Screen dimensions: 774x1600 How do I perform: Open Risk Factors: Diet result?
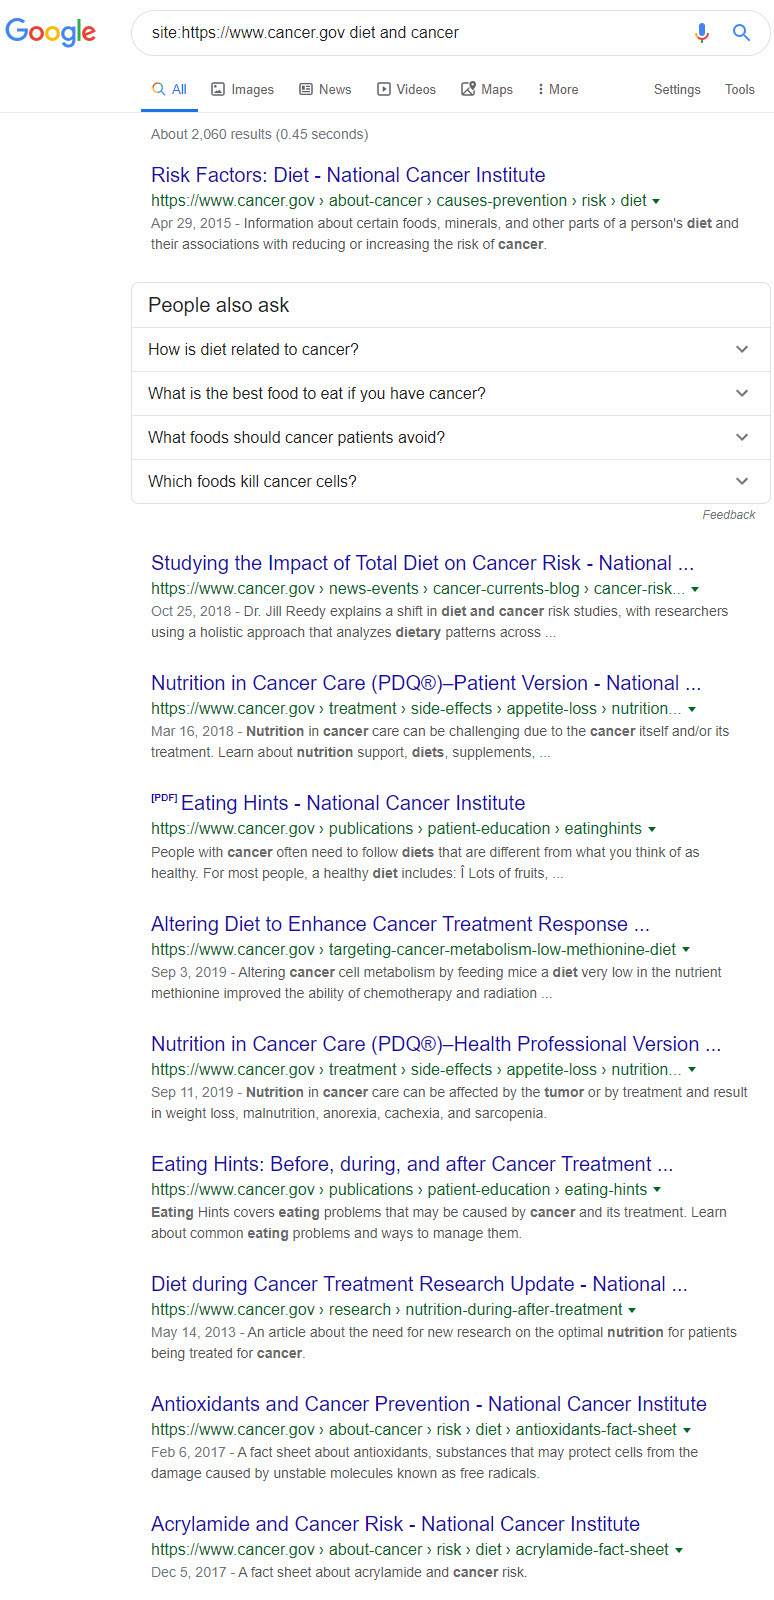[x=348, y=175]
